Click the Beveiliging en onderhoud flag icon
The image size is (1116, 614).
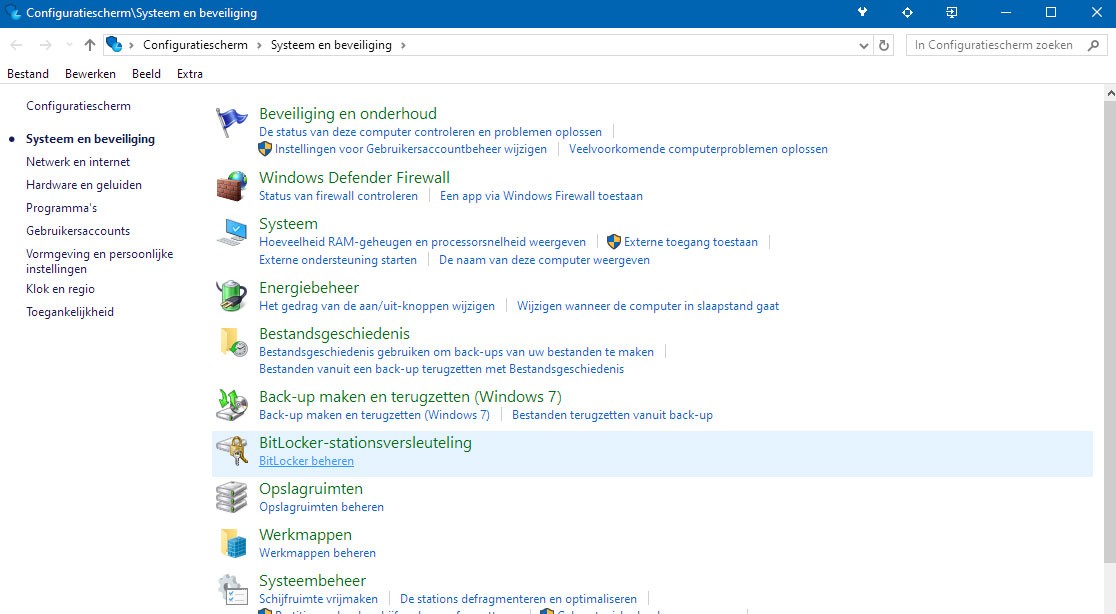pyautogui.click(x=231, y=122)
